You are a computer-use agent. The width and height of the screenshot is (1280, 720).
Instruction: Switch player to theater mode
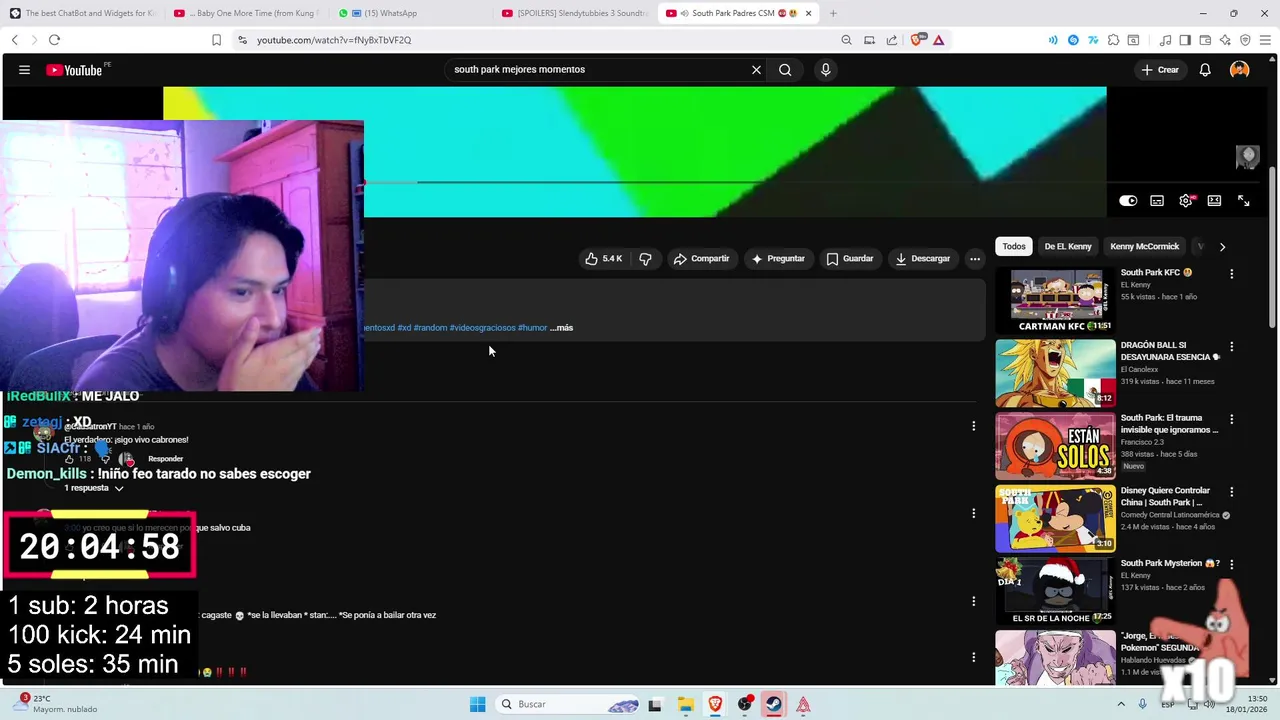pyautogui.click(x=1214, y=201)
